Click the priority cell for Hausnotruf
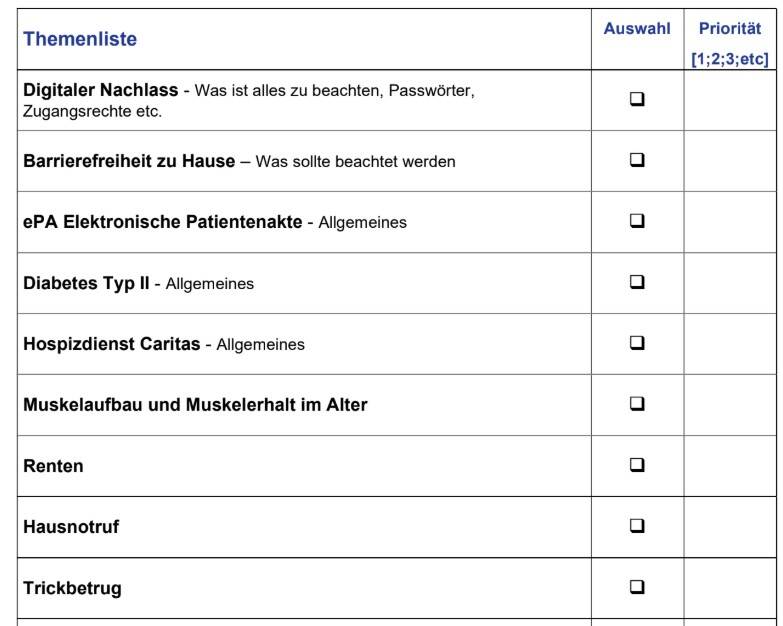783x626 pixels. [730, 527]
